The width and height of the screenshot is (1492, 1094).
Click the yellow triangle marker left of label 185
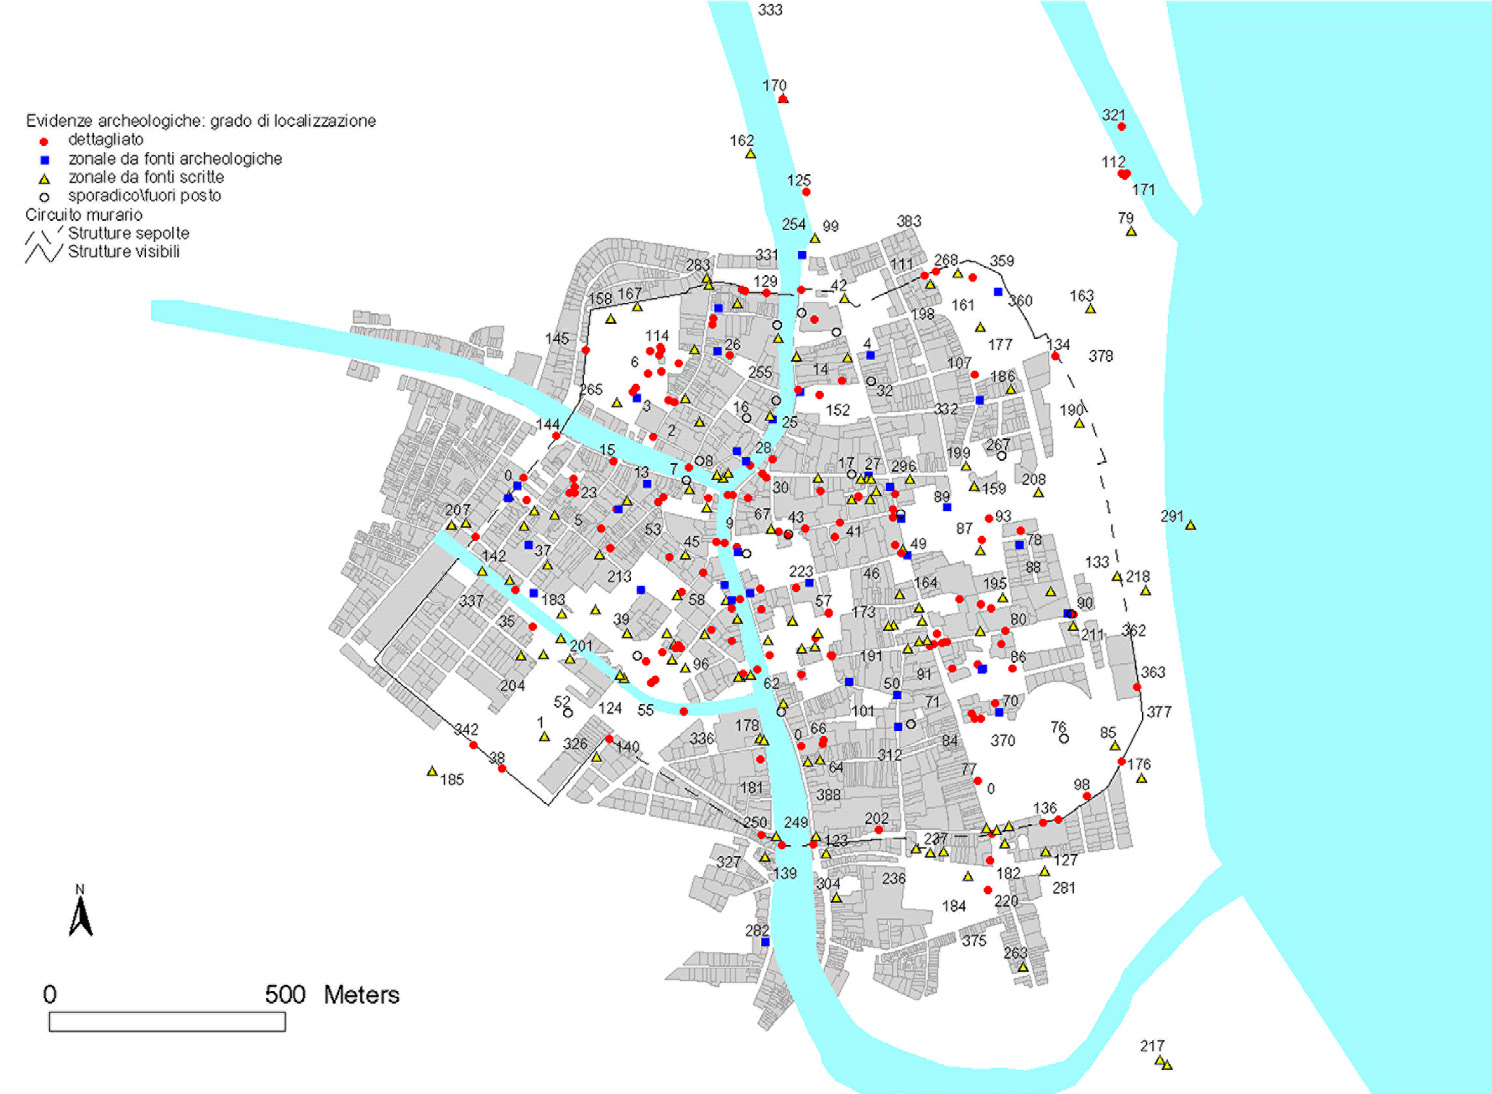[x=432, y=771]
